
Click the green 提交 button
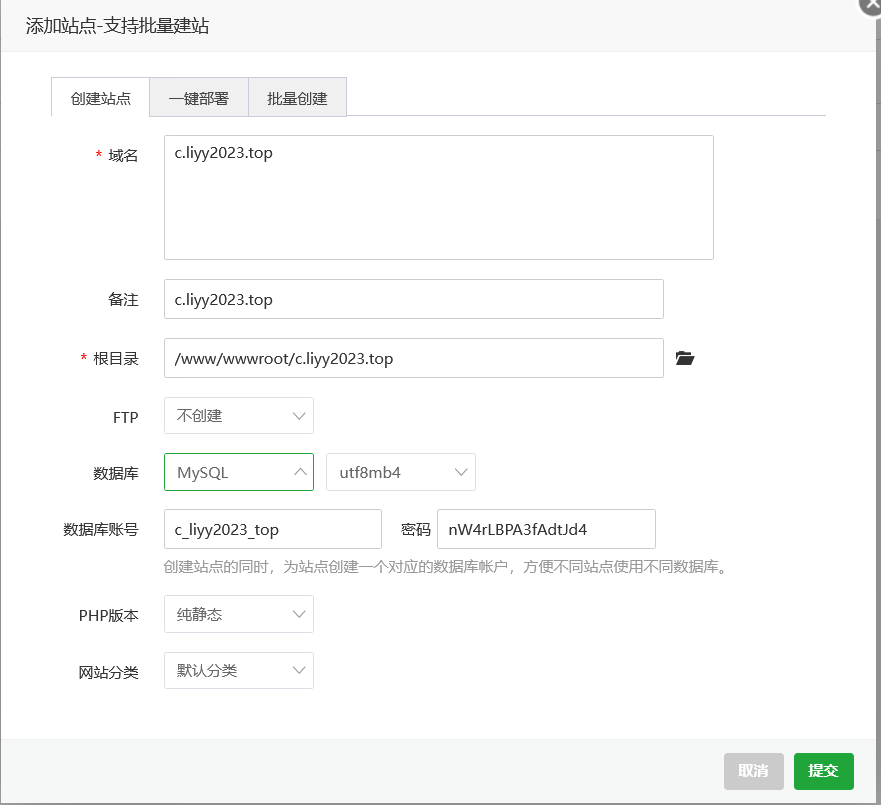pos(824,771)
